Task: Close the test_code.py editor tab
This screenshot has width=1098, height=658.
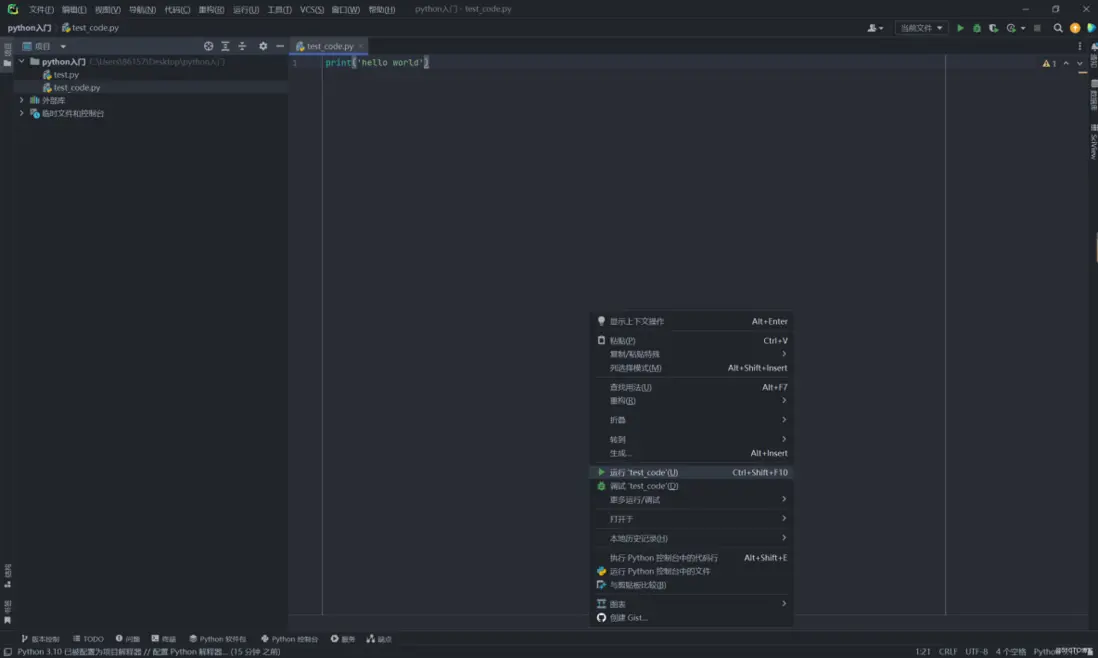Action: [x=361, y=46]
